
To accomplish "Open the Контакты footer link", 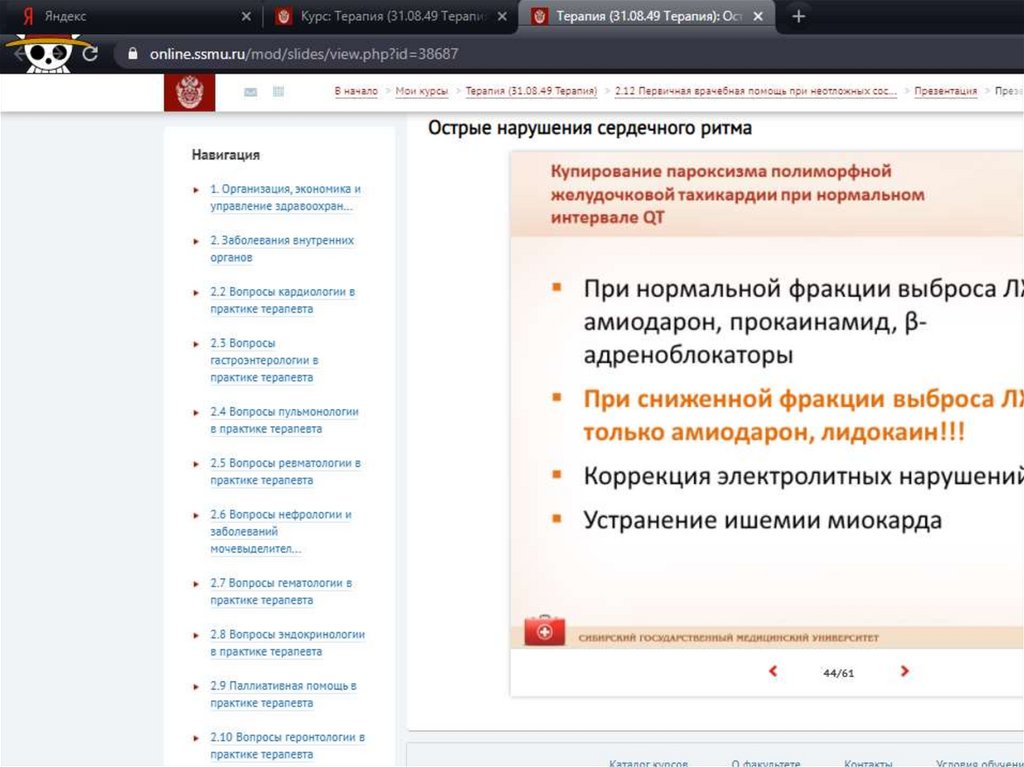I will (868, 762).
